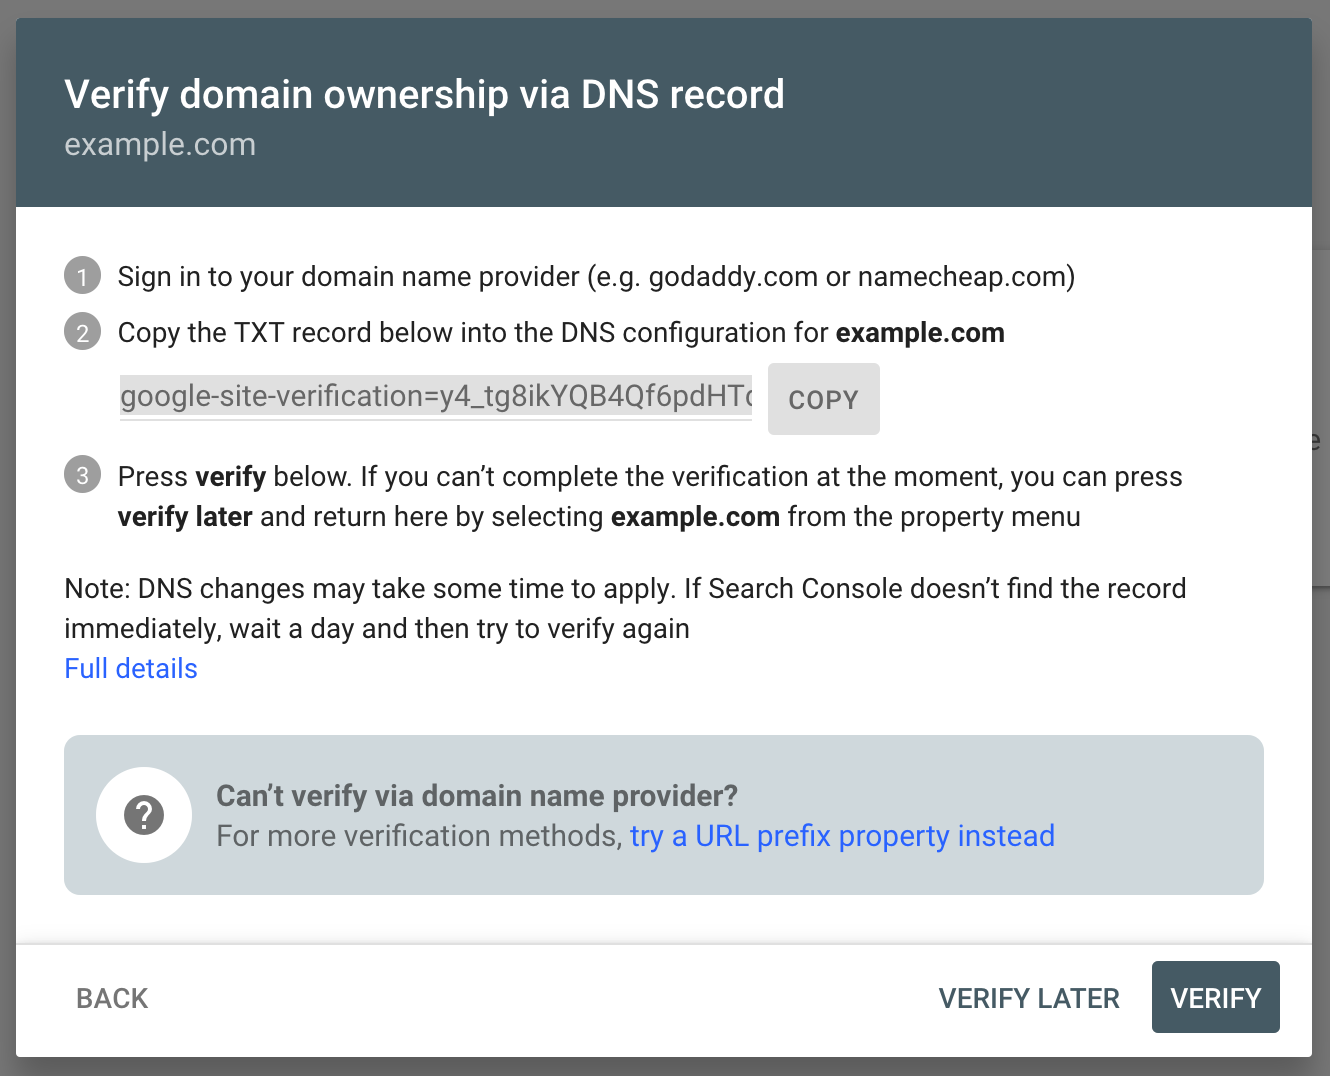Click the step 3 number badge
This screenshot has width=1330, height=1076.
pos(82,475)
